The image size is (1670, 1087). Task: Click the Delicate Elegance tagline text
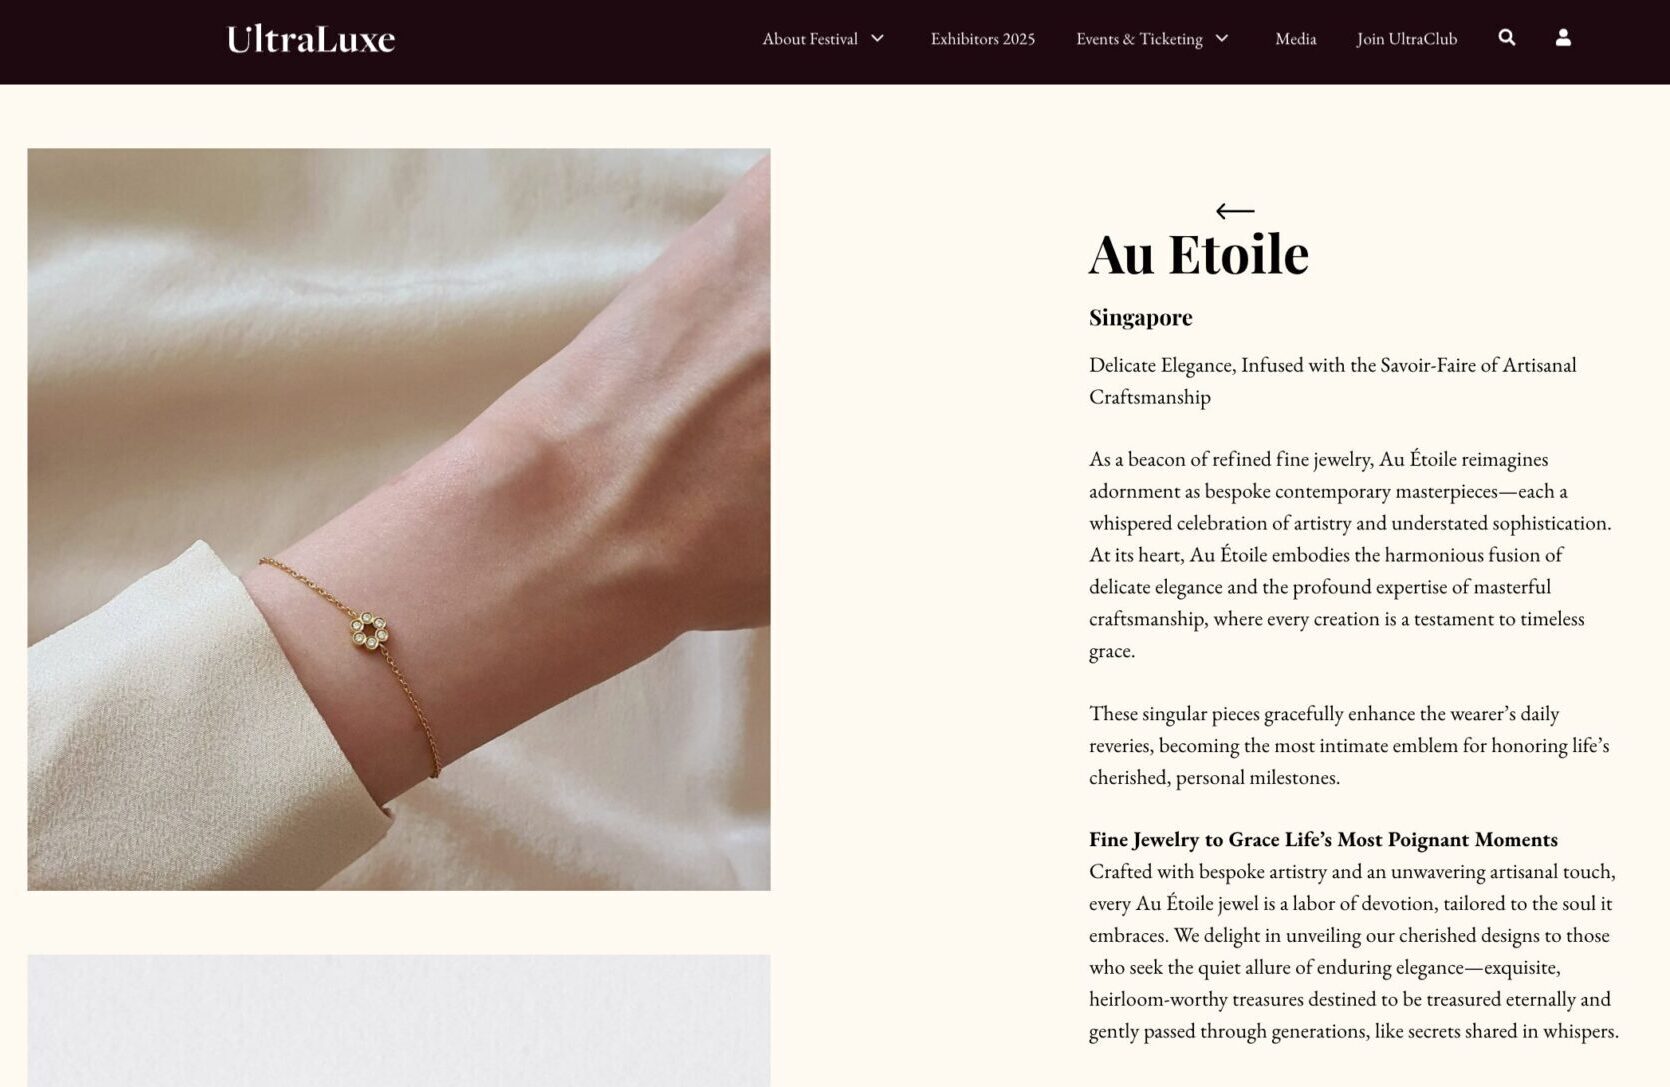[1333, 381]
